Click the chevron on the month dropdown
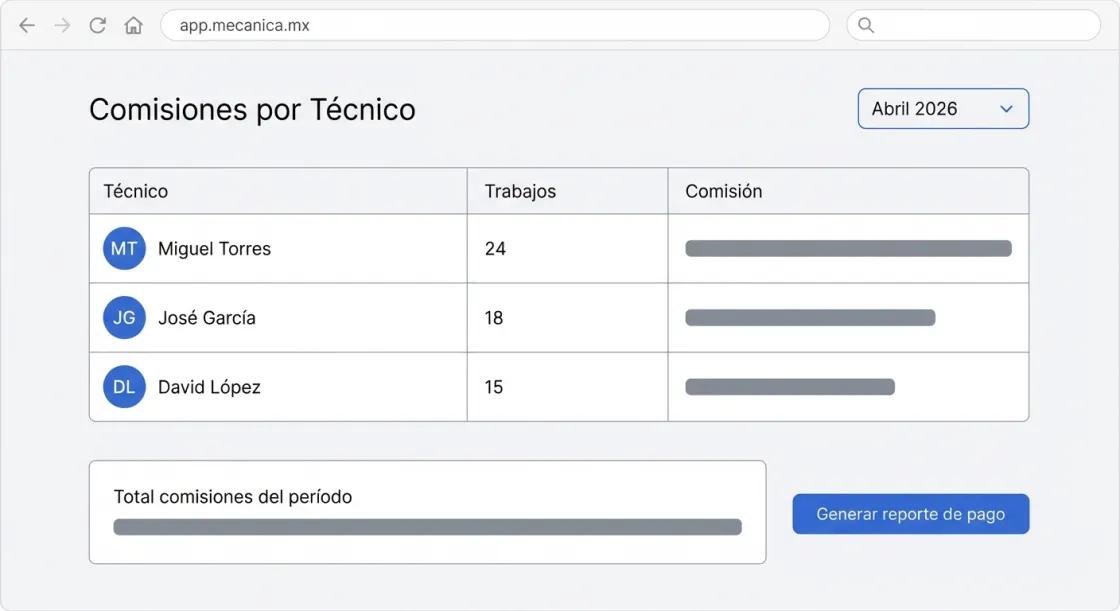 [x=1006, y=108]
